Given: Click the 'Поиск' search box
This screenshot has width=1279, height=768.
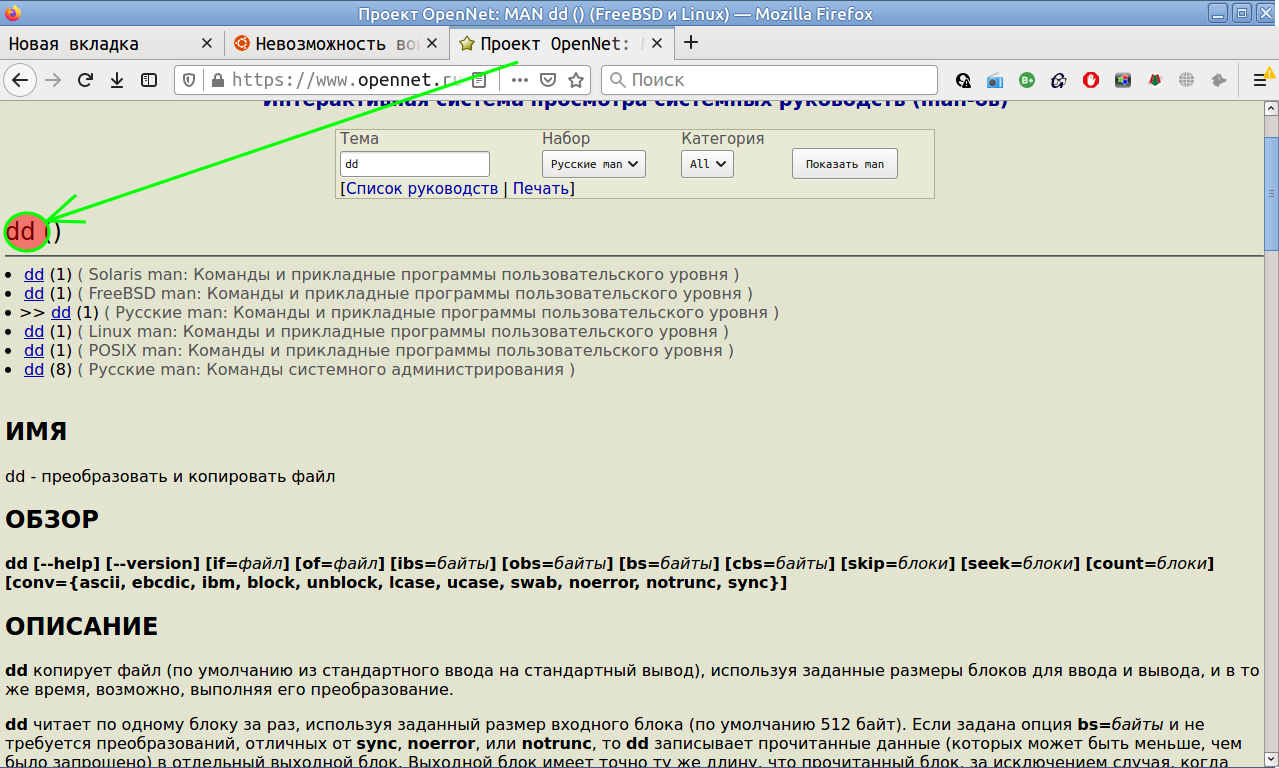Looking at the screenshot, I should tap(770, 80).
